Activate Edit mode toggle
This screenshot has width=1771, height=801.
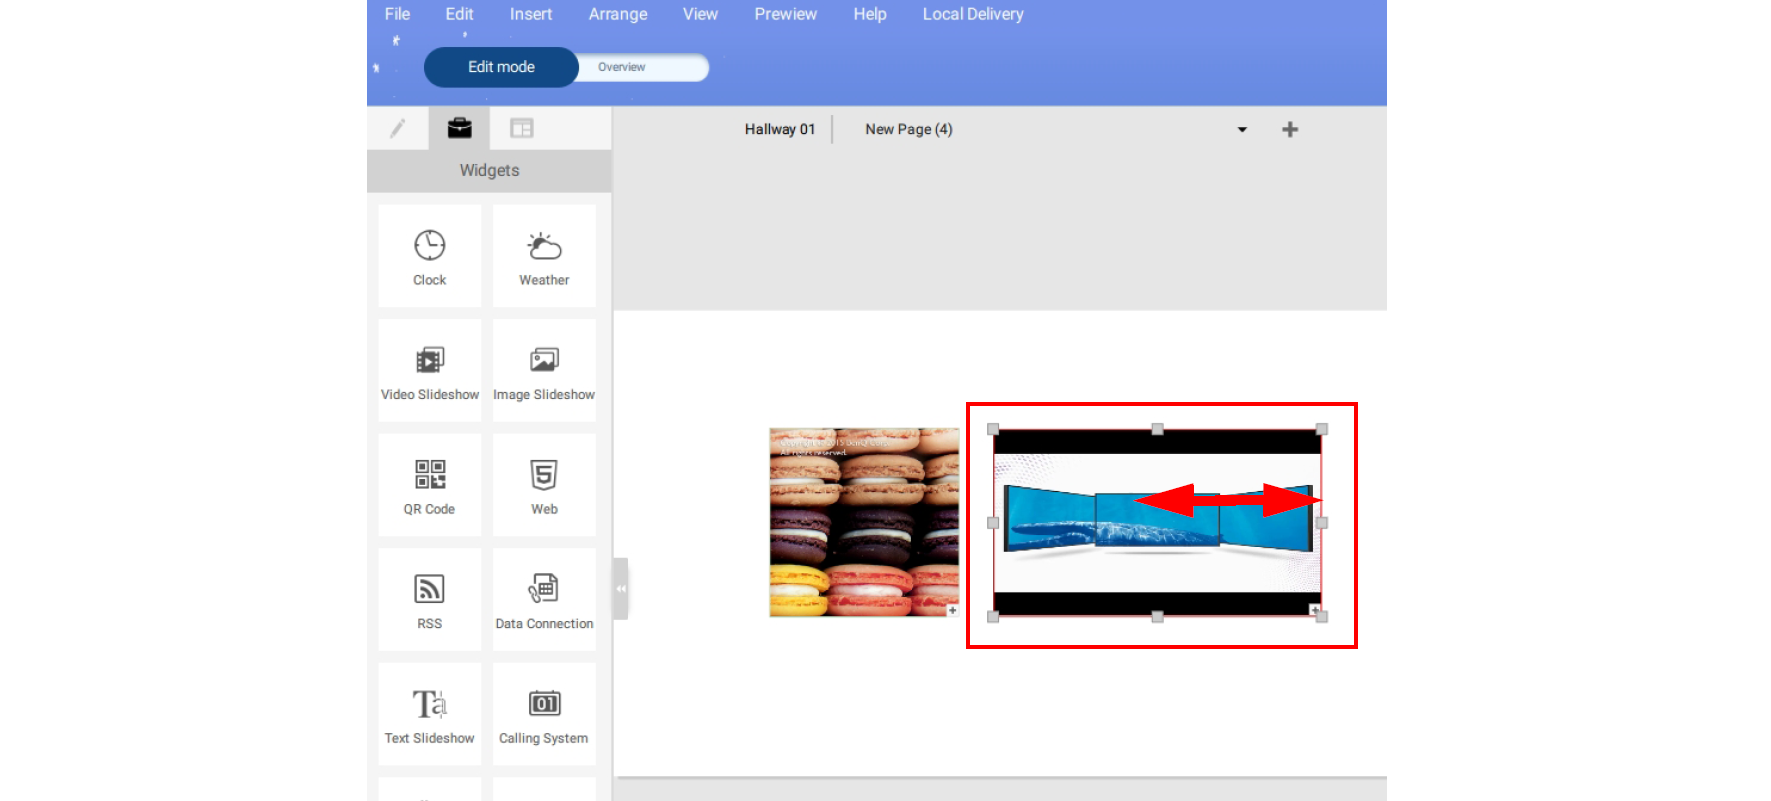point(501,67)
